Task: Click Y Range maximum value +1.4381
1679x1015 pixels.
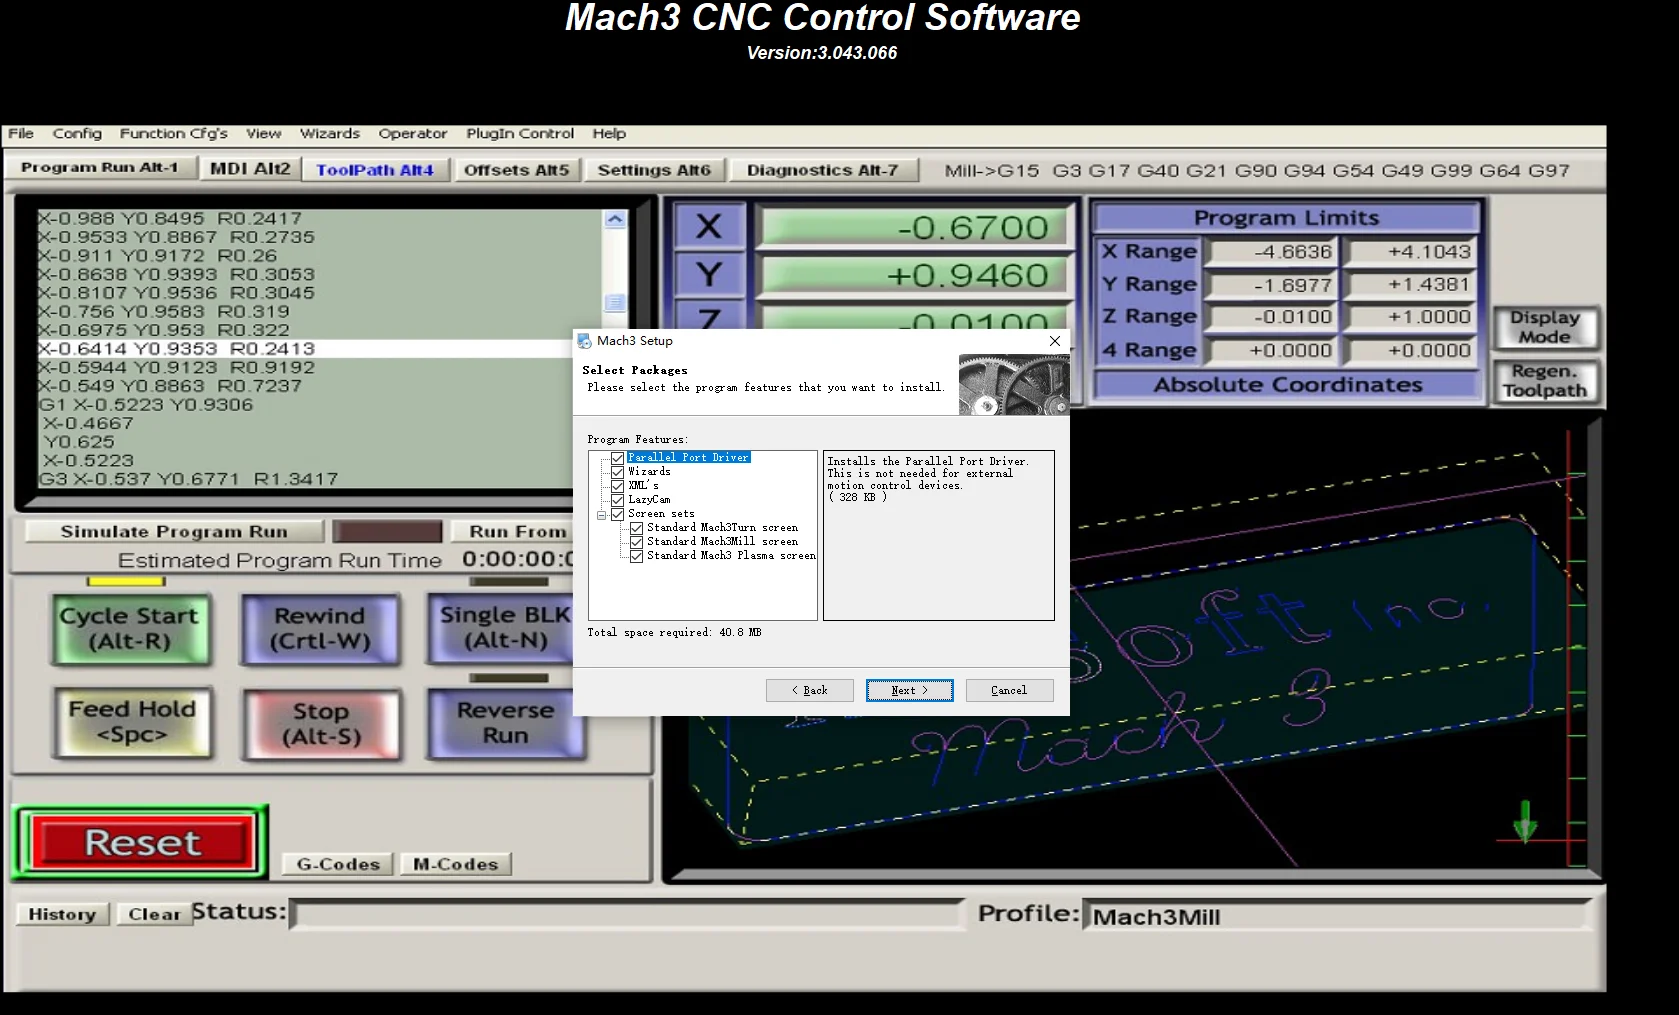Action: tap(1410, 285)
